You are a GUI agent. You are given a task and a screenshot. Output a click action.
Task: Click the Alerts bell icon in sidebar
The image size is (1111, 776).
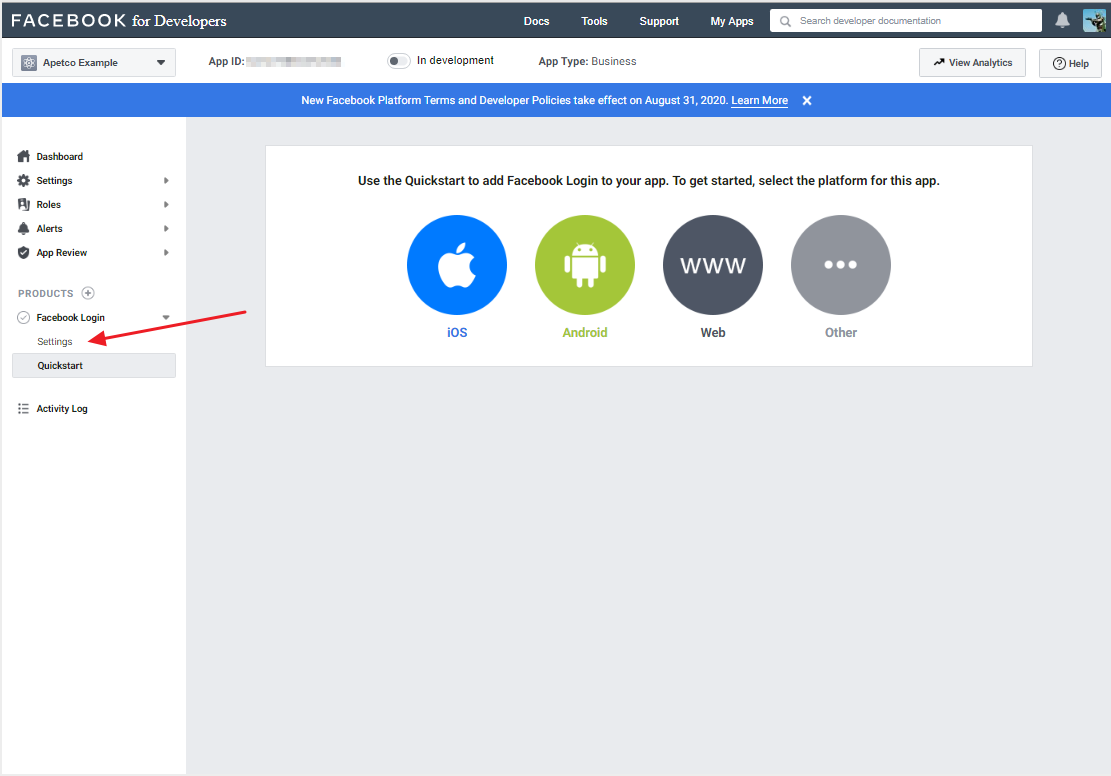click(x=23, y=228)
